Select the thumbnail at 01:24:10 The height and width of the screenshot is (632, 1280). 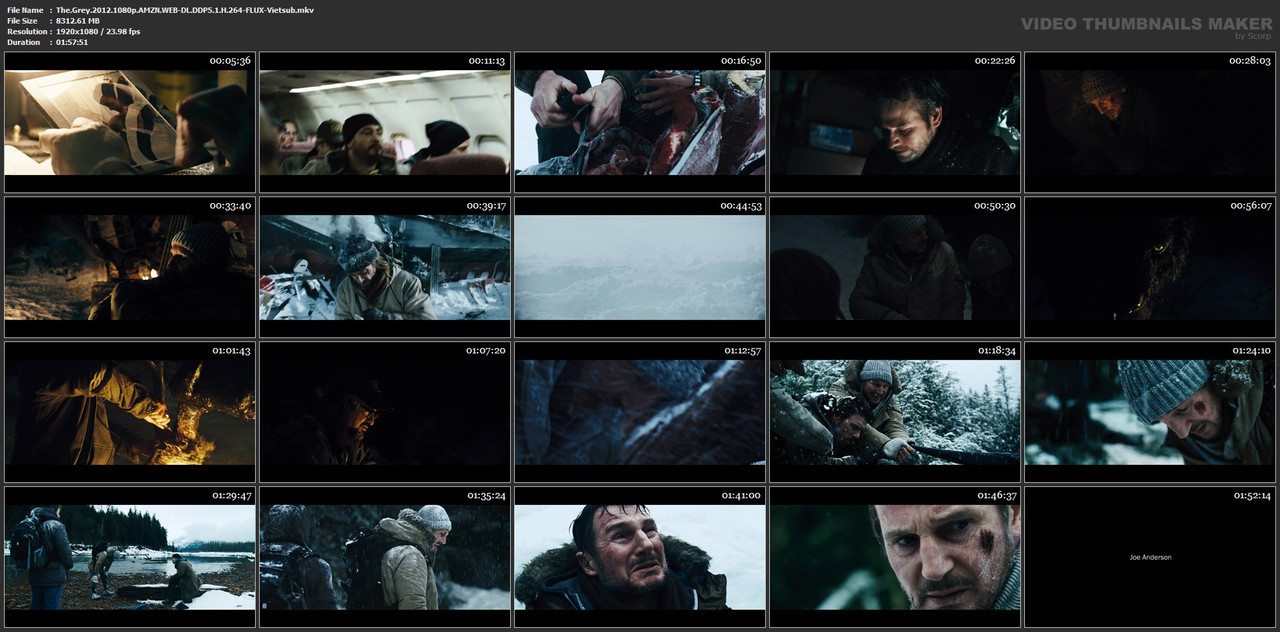coord(1150,412)
